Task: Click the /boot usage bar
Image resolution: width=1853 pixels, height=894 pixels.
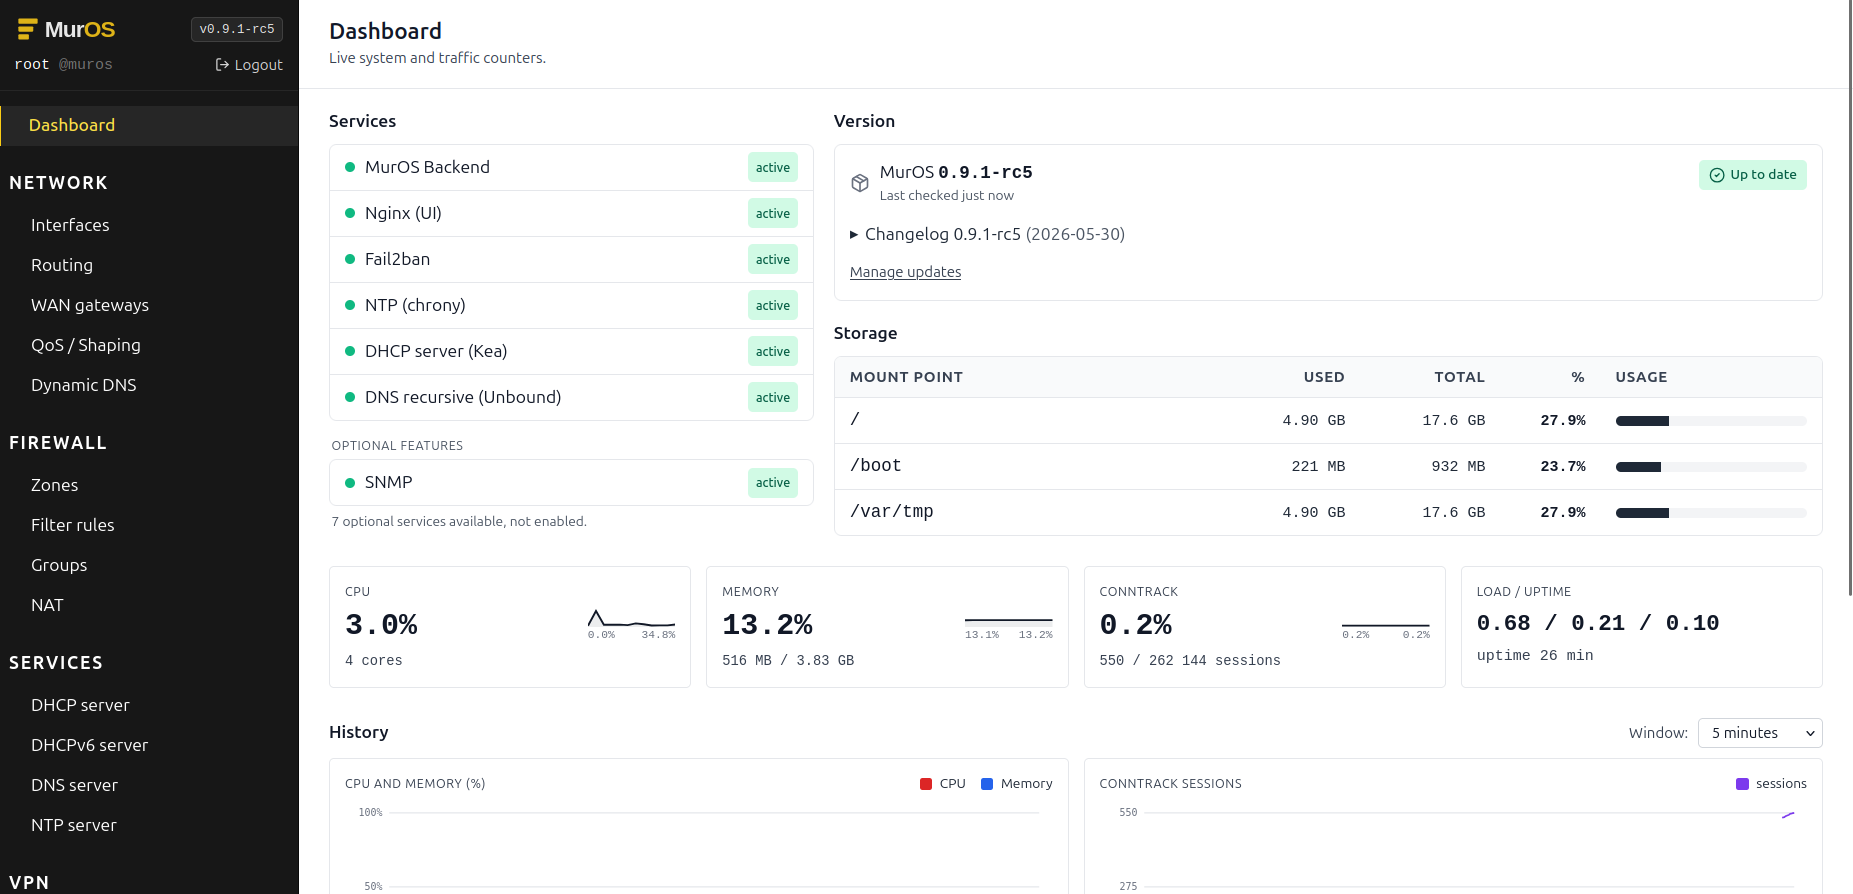Action: point(1711,467)
